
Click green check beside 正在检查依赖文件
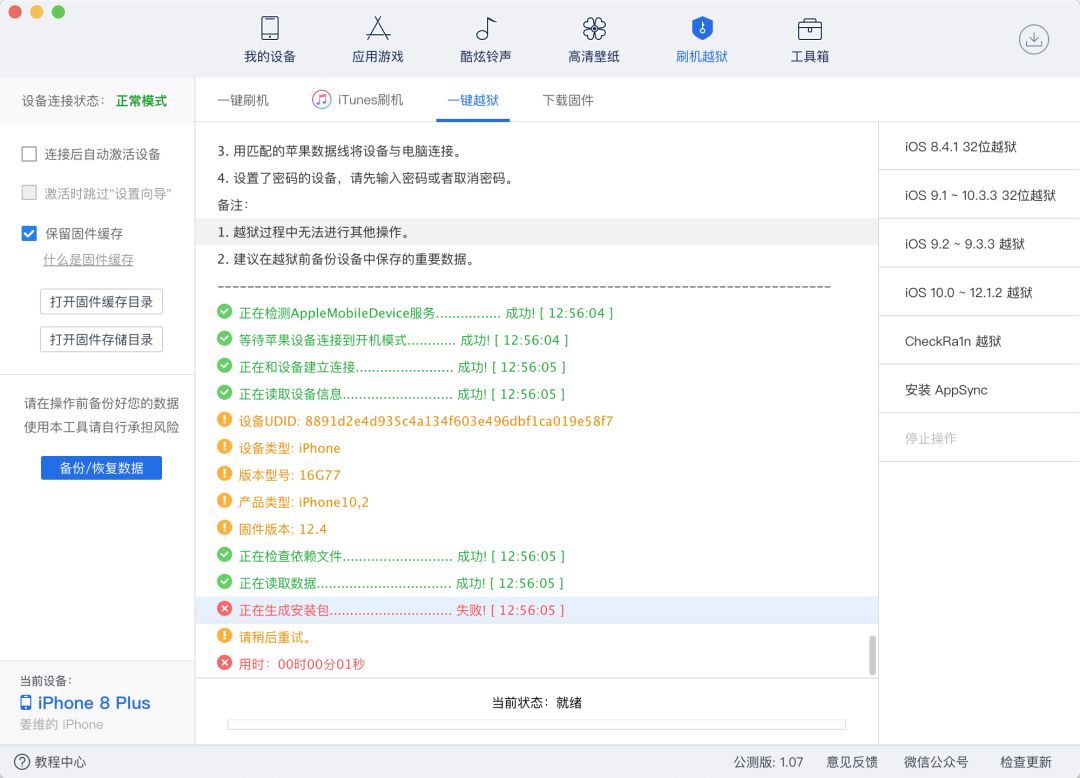pyautogui.click(x=225, y=555)
